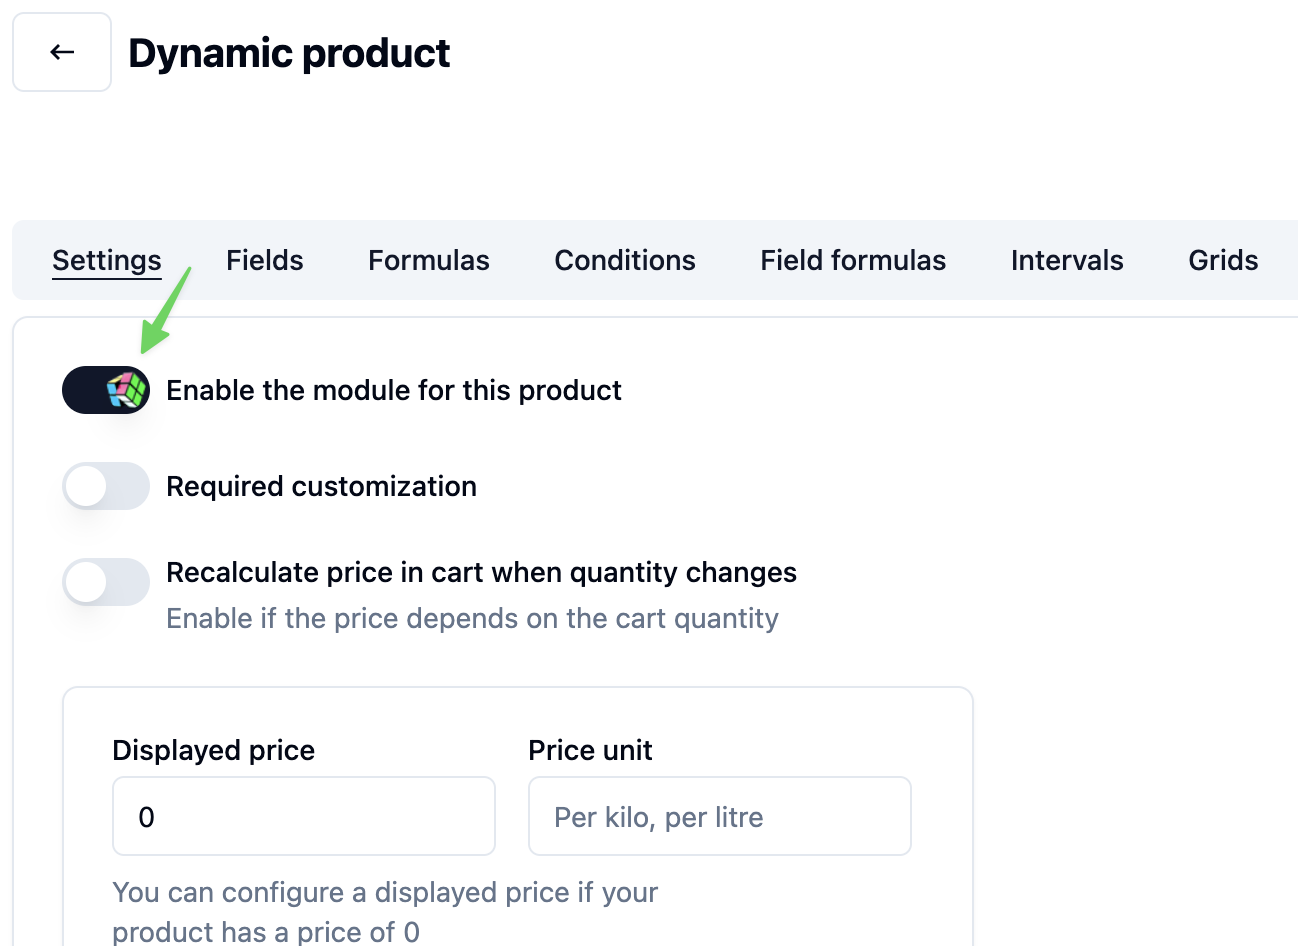This screenshot has height=946, width=1298.
Task: Turn on recalculate price when quantity changes
Action: (105, 581)
